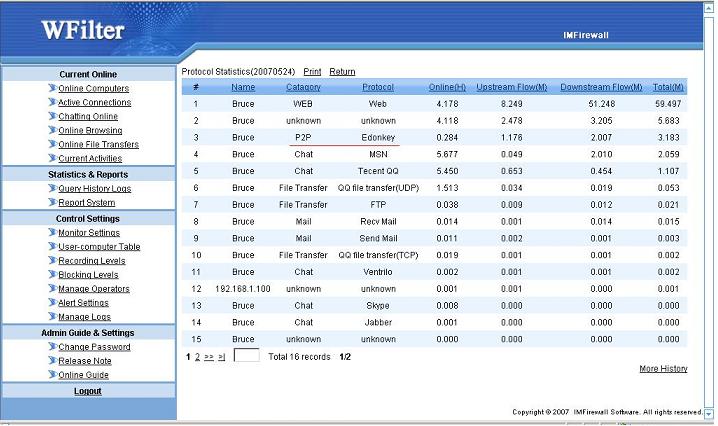Open Online Computers page
The width and height of the screenshot is (718, 426).
pyautogui.click(x=93, y=88)
